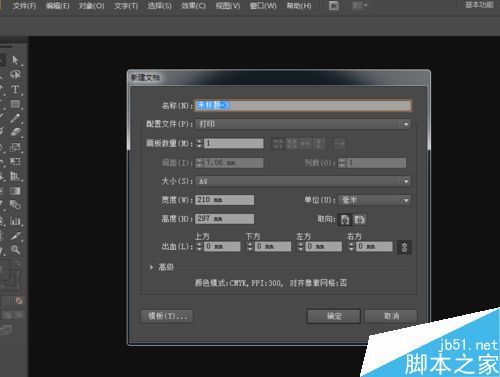
Task: Click the right bleed (右方) stepper
Action: point(351,247)
